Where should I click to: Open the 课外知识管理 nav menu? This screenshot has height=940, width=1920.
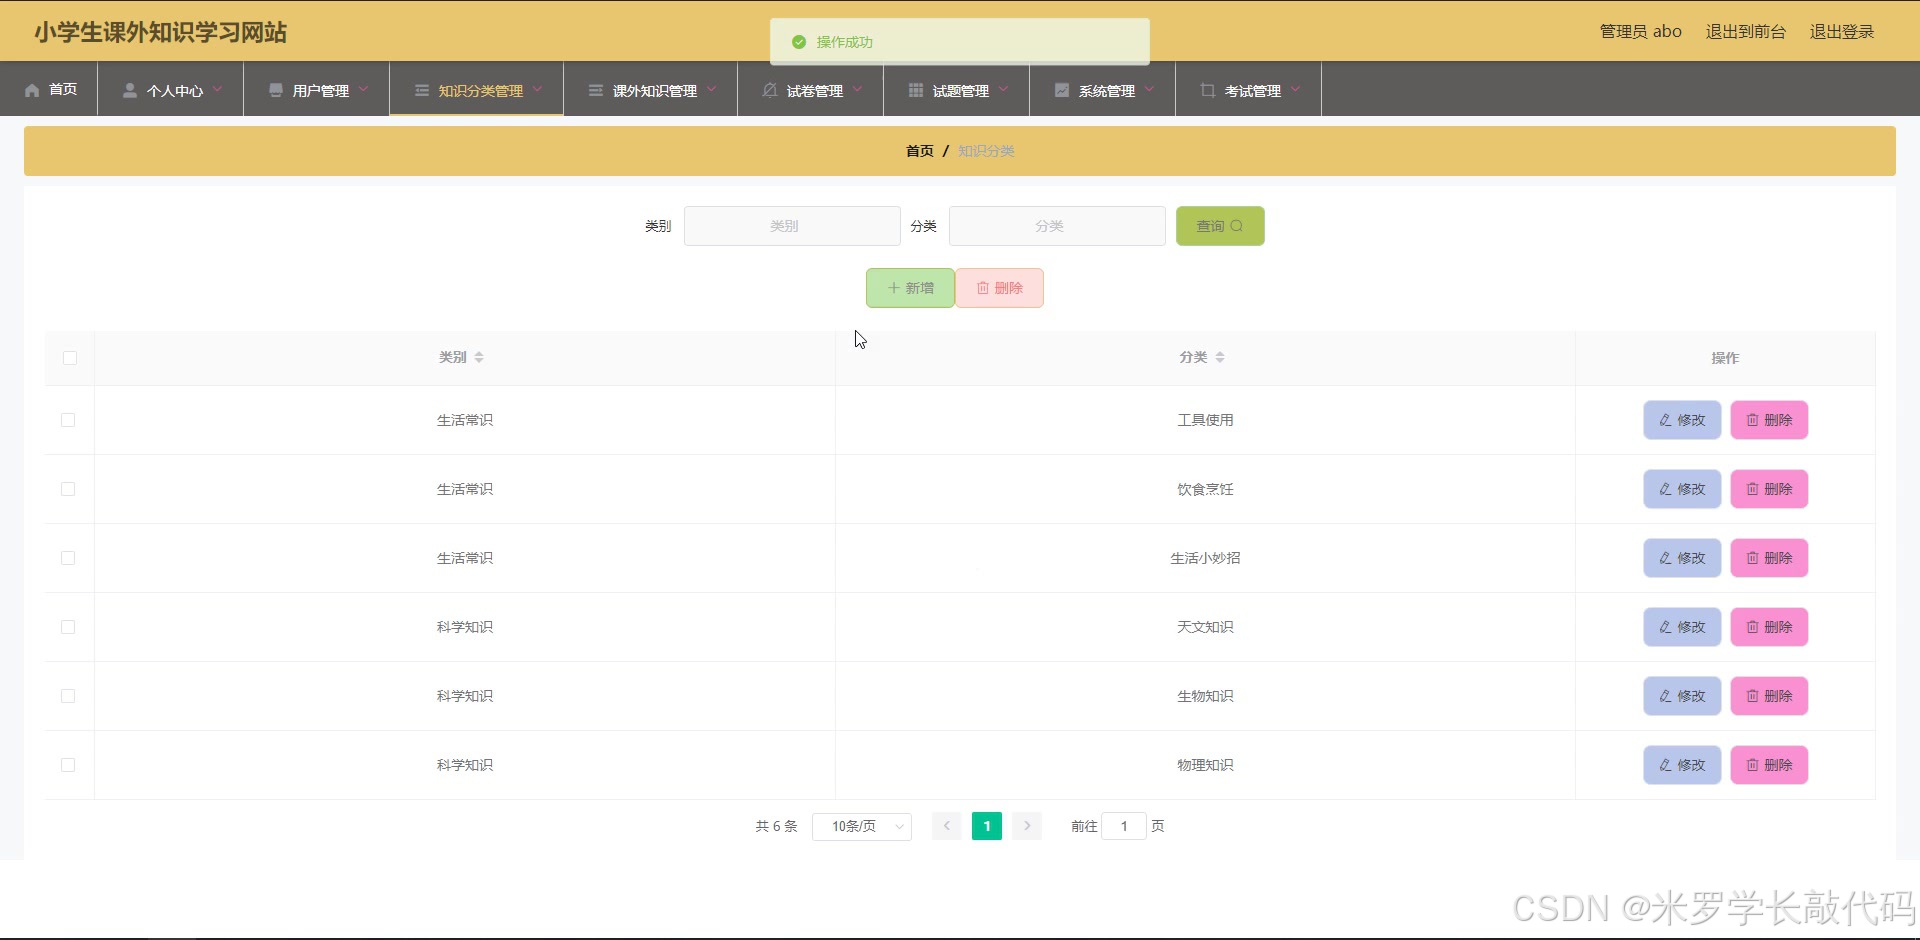pos(651,89)
